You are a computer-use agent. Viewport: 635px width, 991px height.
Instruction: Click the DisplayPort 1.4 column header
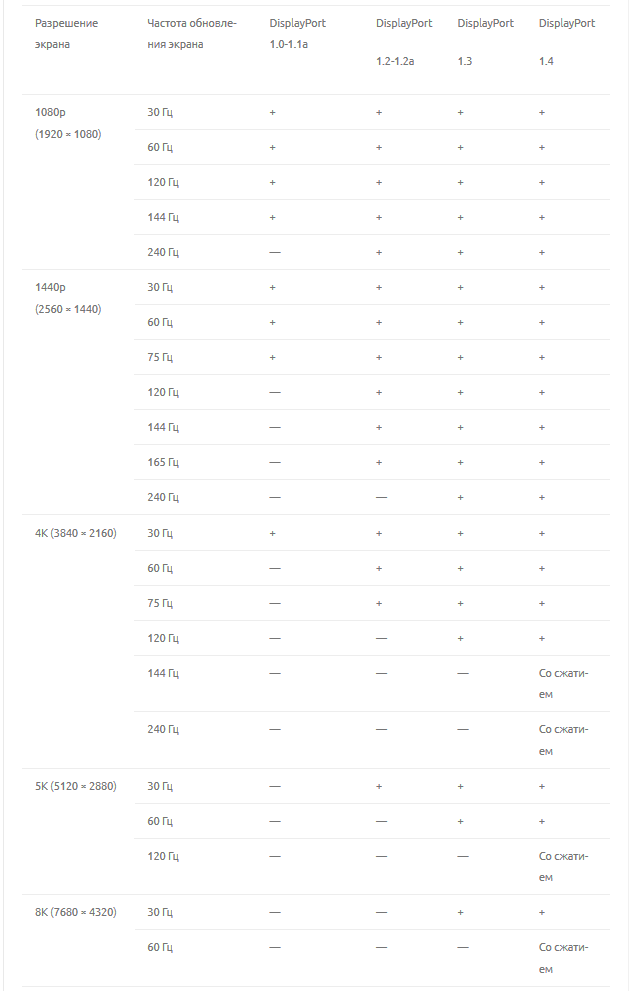point(566,42)
